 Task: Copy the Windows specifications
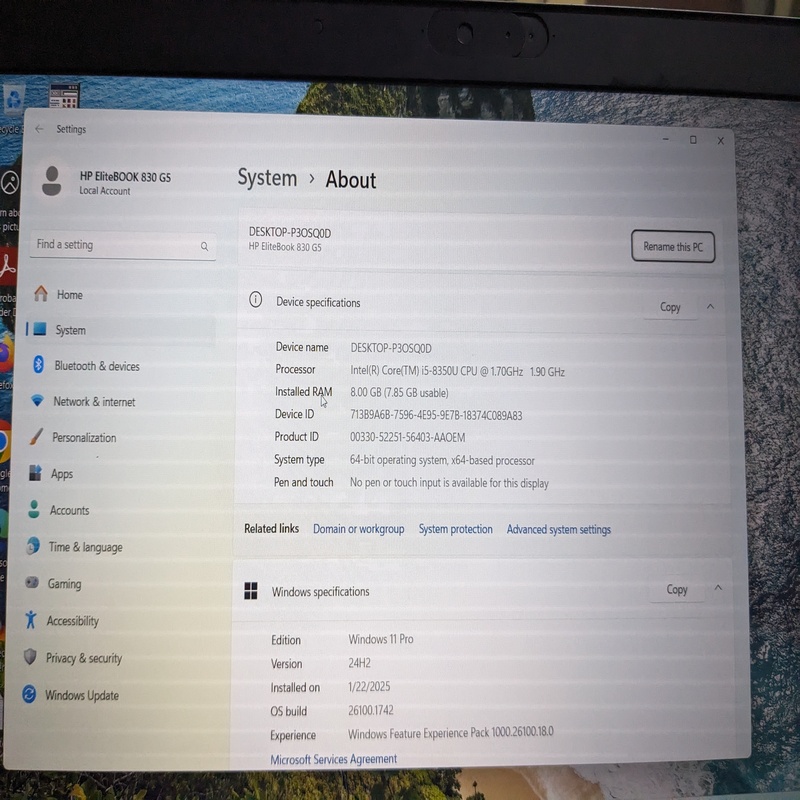[x=677, y=590]
